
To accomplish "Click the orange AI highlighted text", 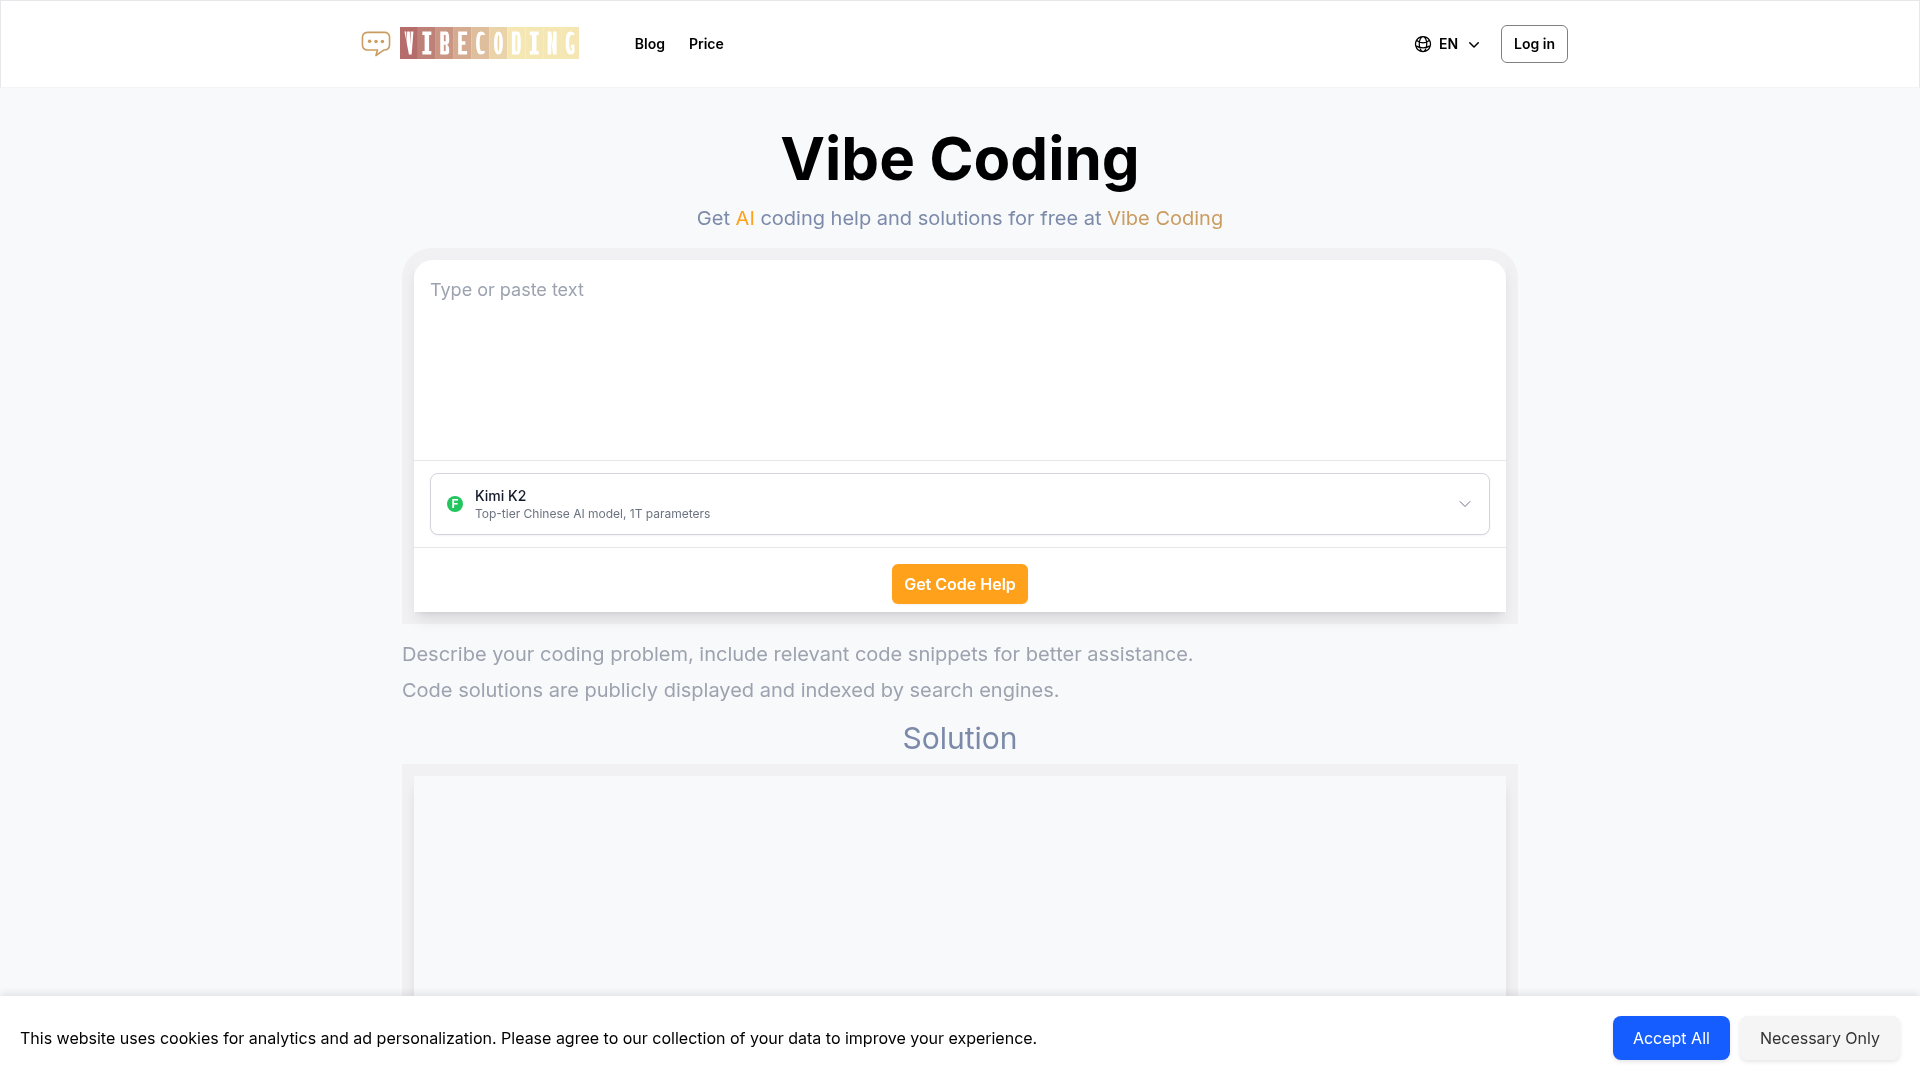I will coord(746,218).
